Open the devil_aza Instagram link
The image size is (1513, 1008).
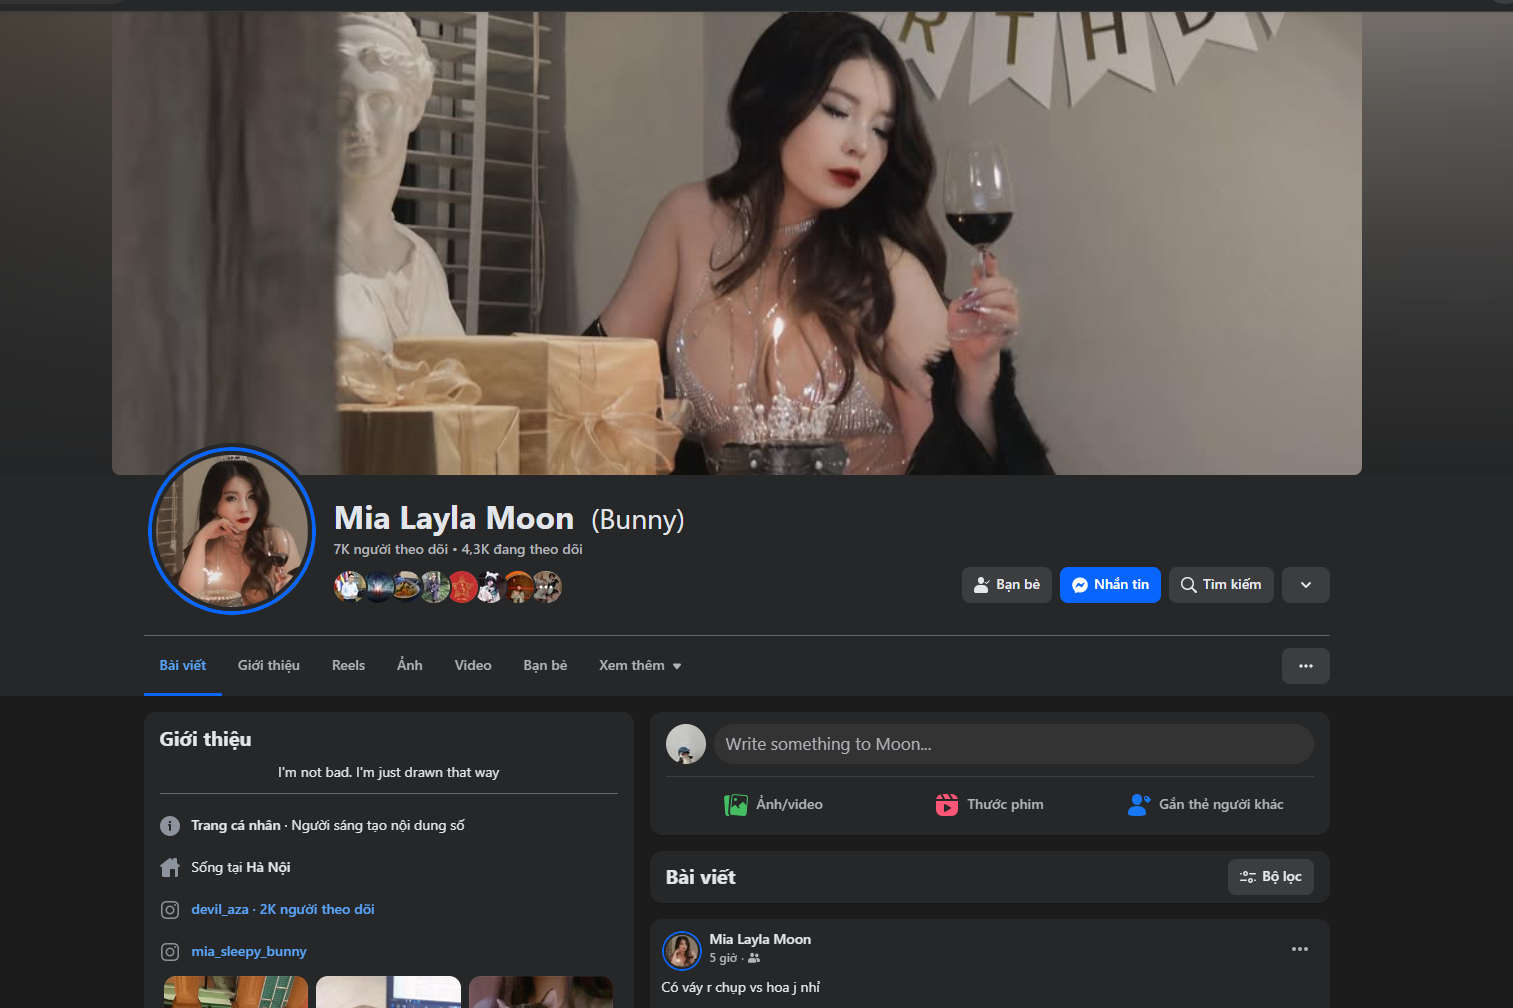click(220, 910)
